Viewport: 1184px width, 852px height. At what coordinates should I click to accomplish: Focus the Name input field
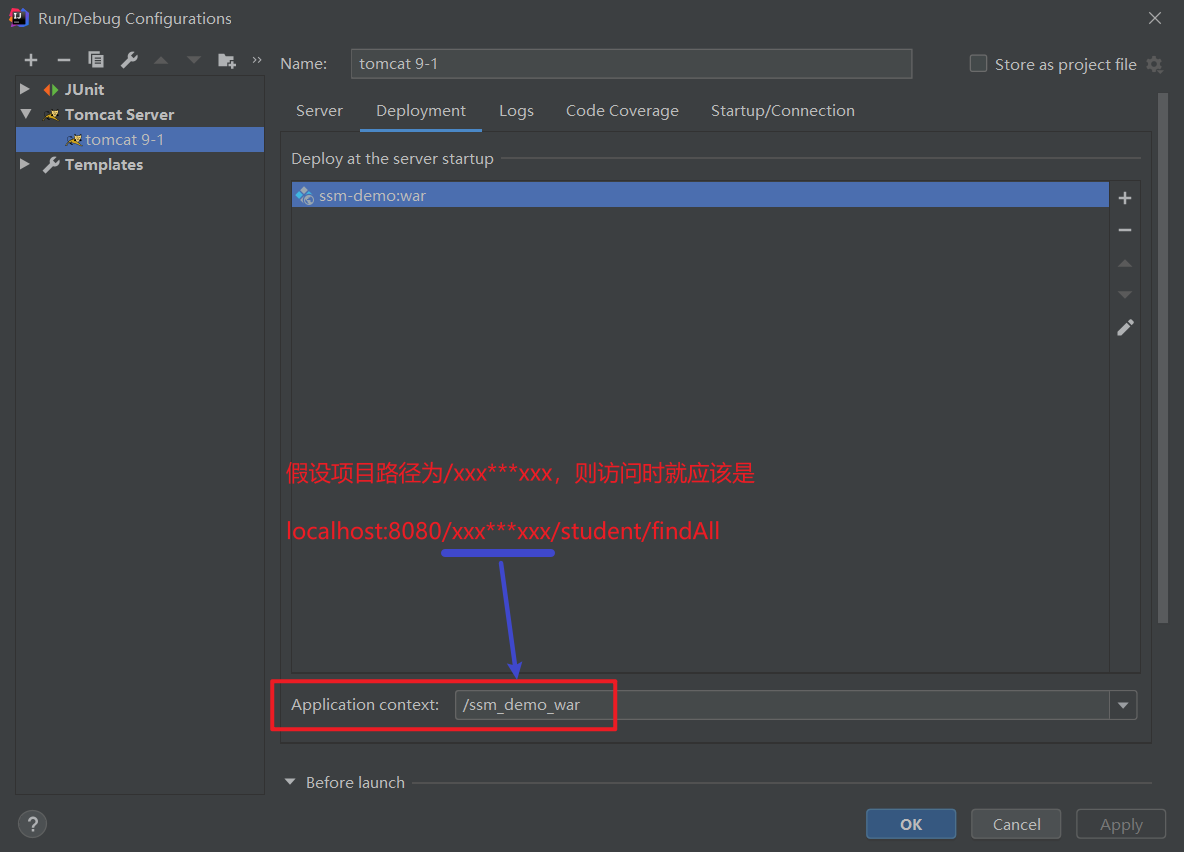coord(631,63)
